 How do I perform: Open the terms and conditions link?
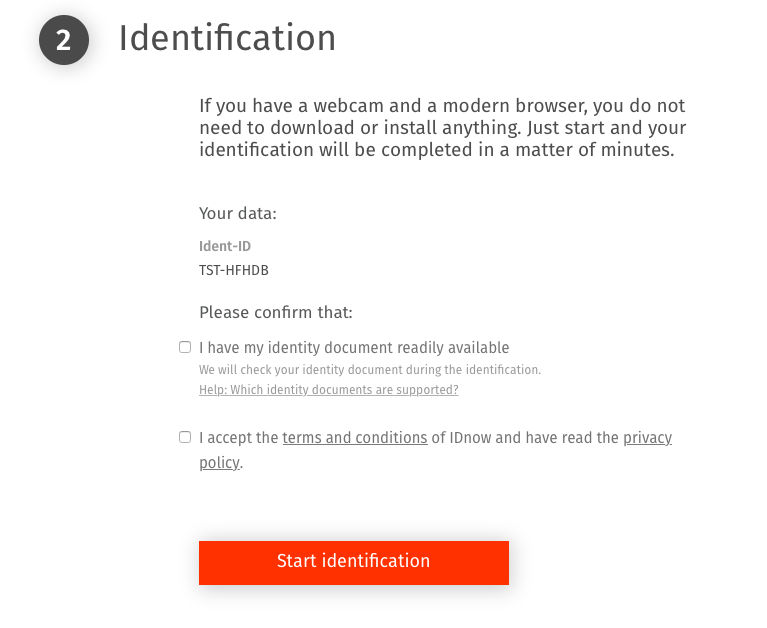354,438
